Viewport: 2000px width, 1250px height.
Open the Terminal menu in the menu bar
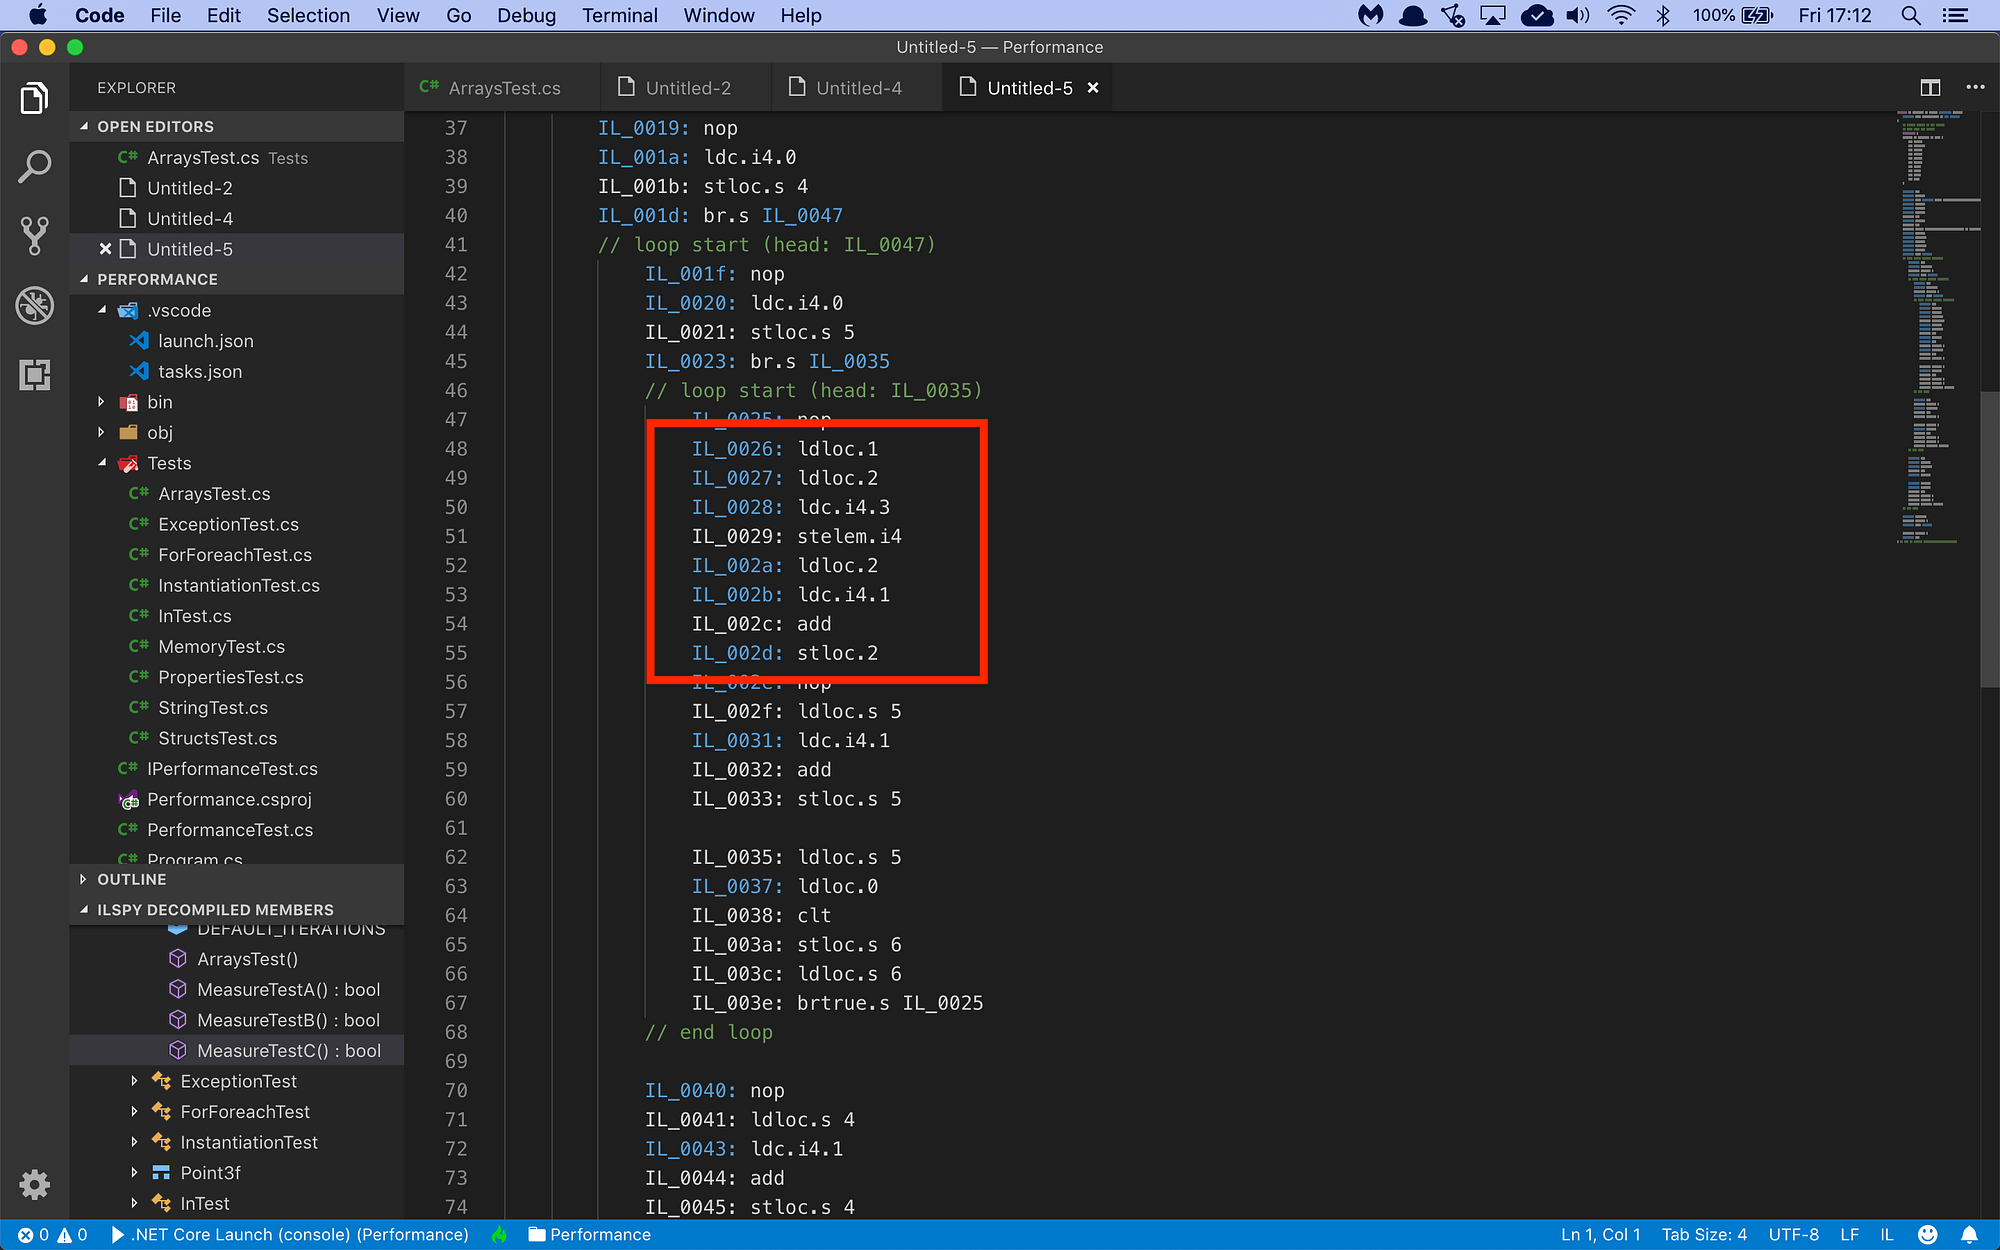pyautogui.click(x=619, y=15)
